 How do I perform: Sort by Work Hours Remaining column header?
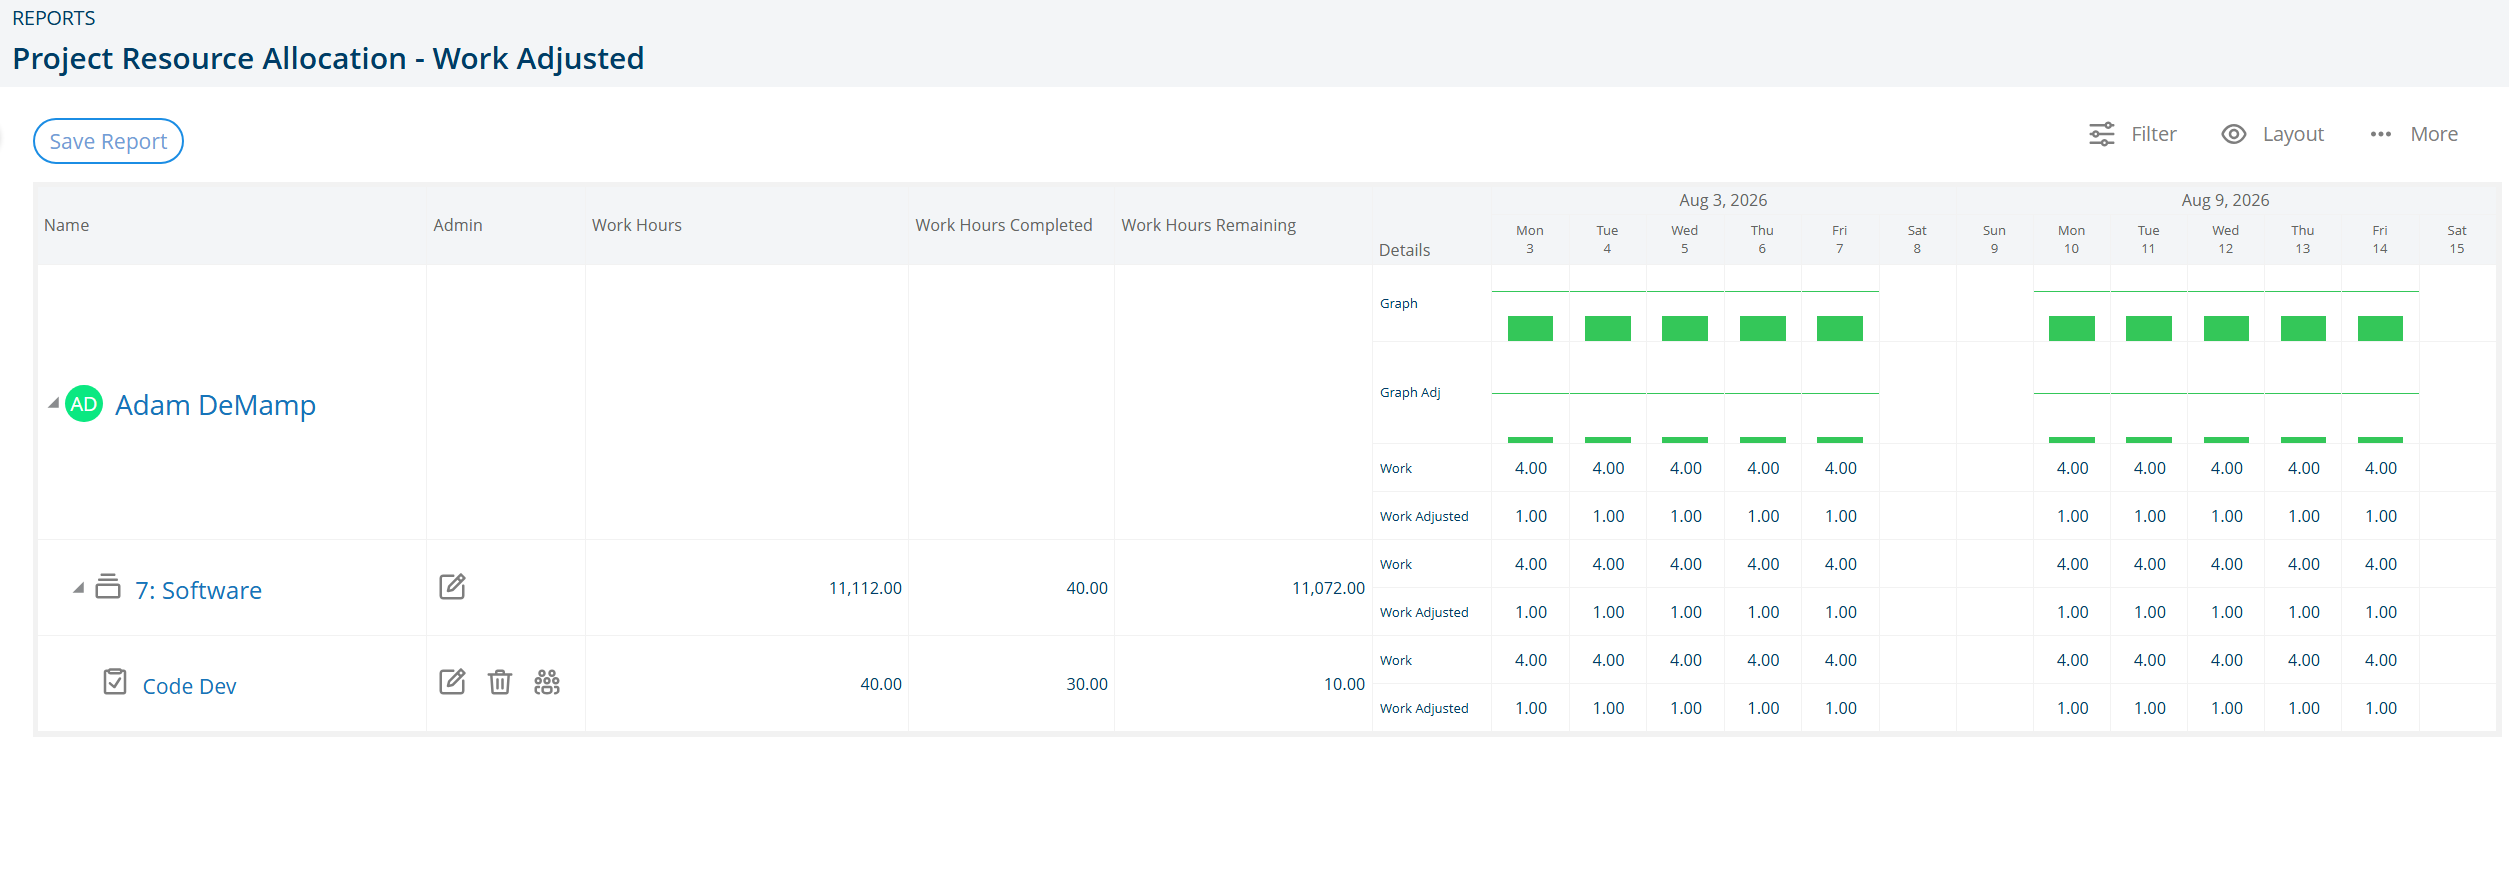coord(1208,225)
